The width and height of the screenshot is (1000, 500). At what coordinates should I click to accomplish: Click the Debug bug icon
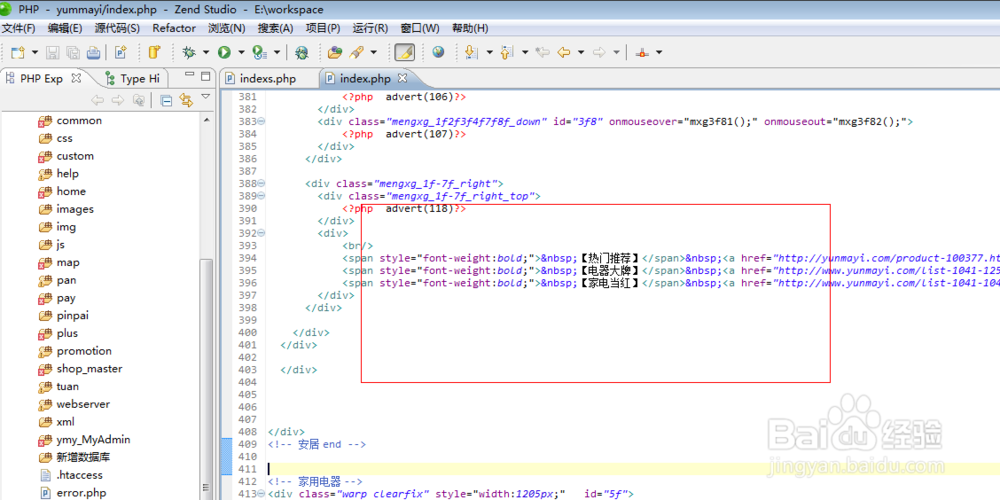coord(189,52)
